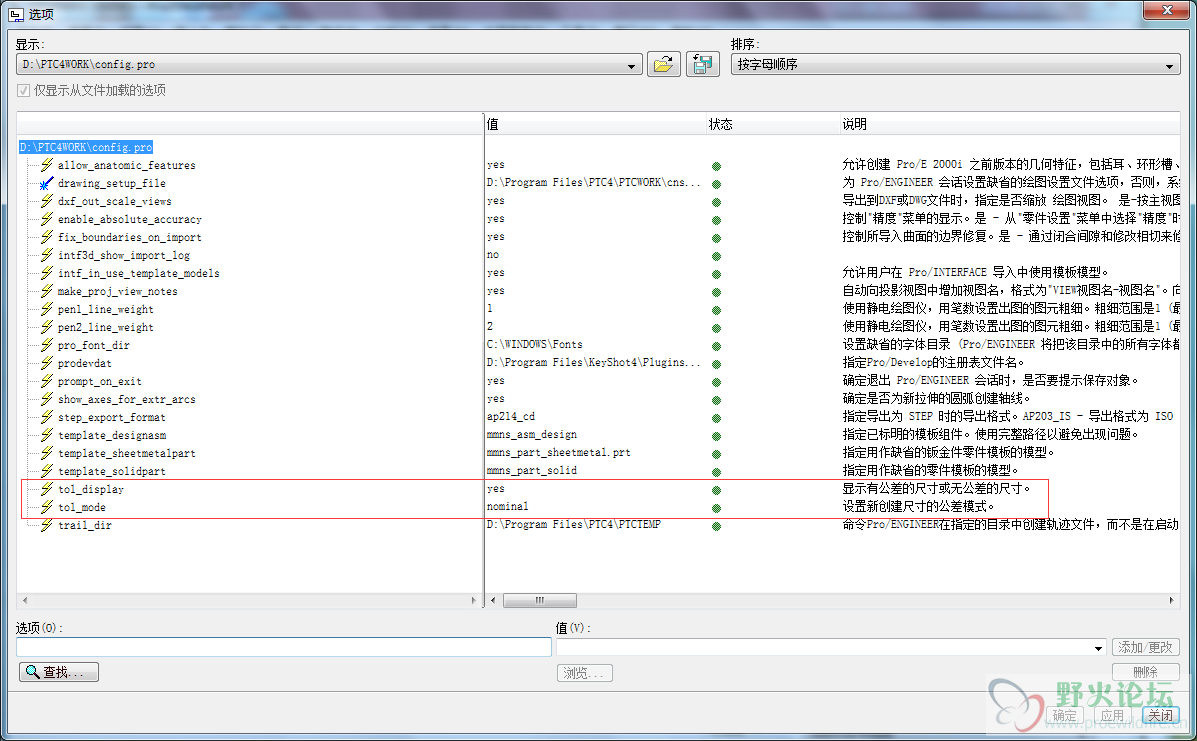Screen dimensions: 1197x741
Task: Select the lightning icon beside allow_anatomic_features
Action: coord(47,165)
